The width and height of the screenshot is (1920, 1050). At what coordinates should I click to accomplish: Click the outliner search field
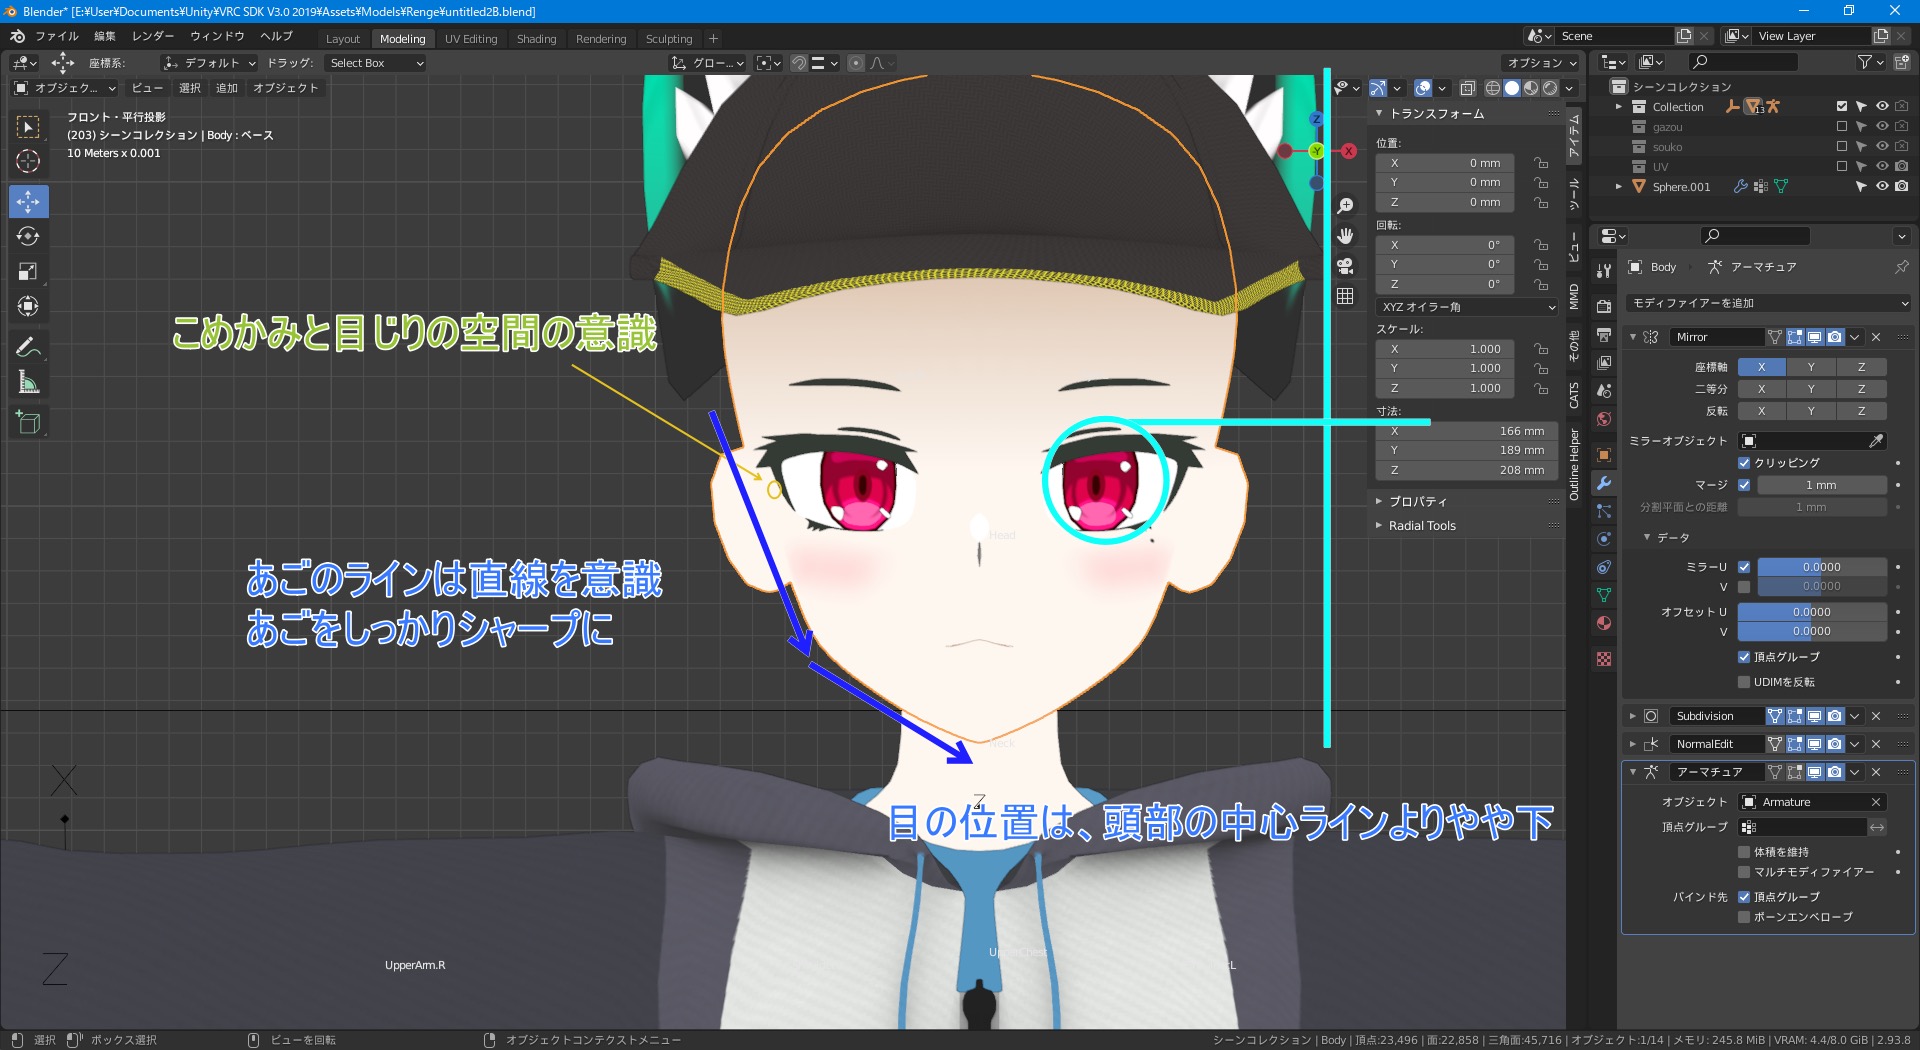[x=1741, y=62]
